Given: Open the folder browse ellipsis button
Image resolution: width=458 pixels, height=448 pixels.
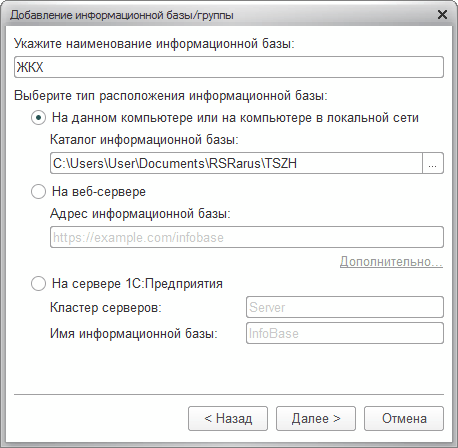Looking at the screenshot, I should coord(433,163).
